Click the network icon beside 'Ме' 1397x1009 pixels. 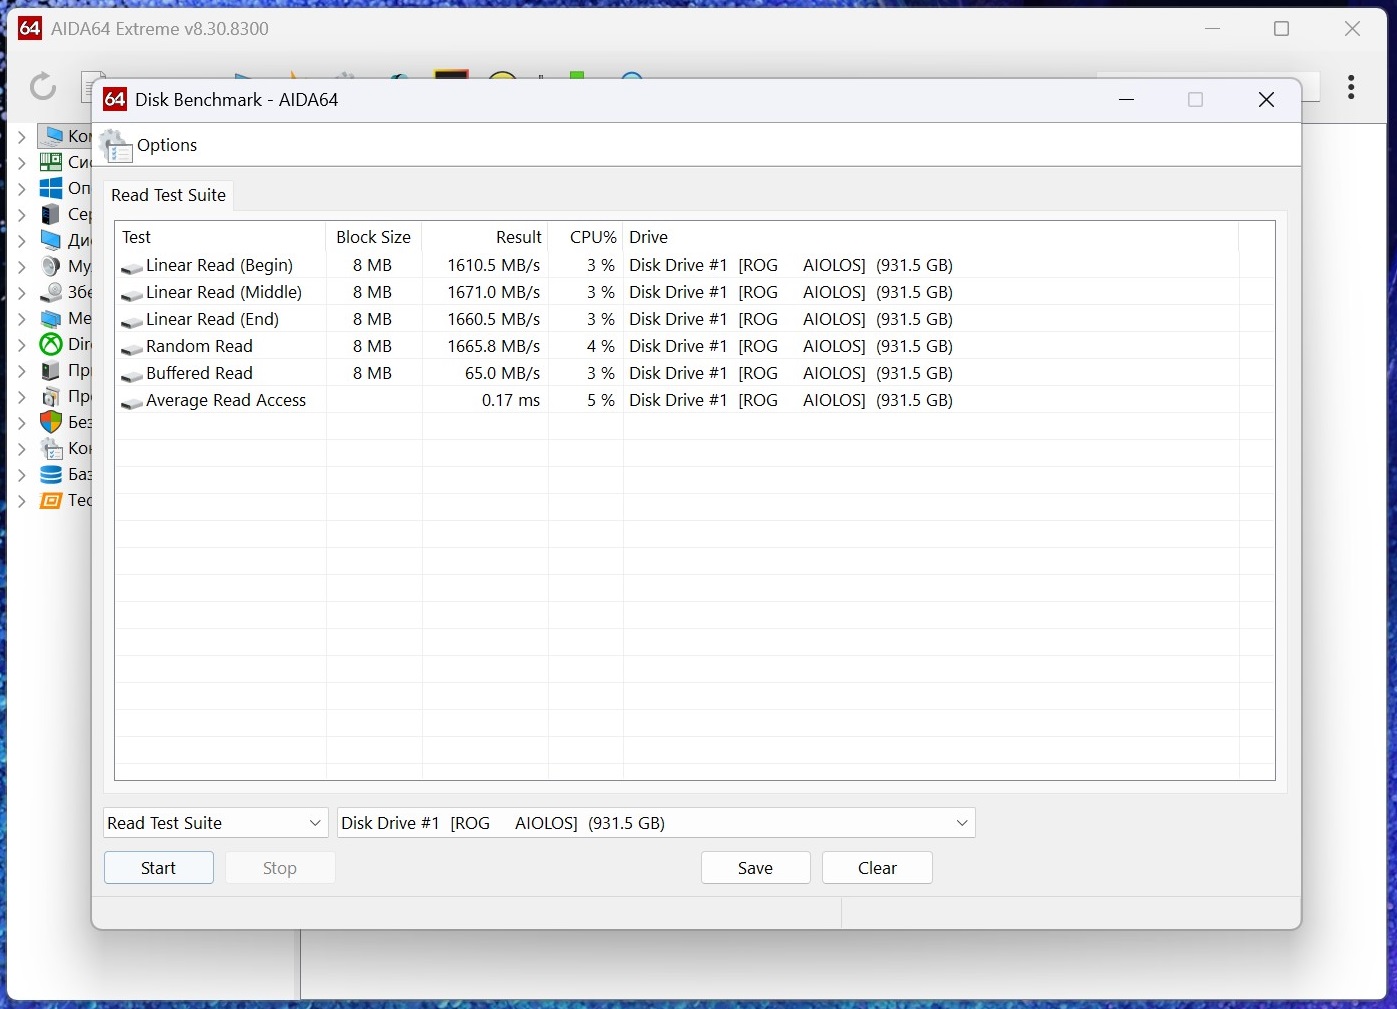coord(51,318)
